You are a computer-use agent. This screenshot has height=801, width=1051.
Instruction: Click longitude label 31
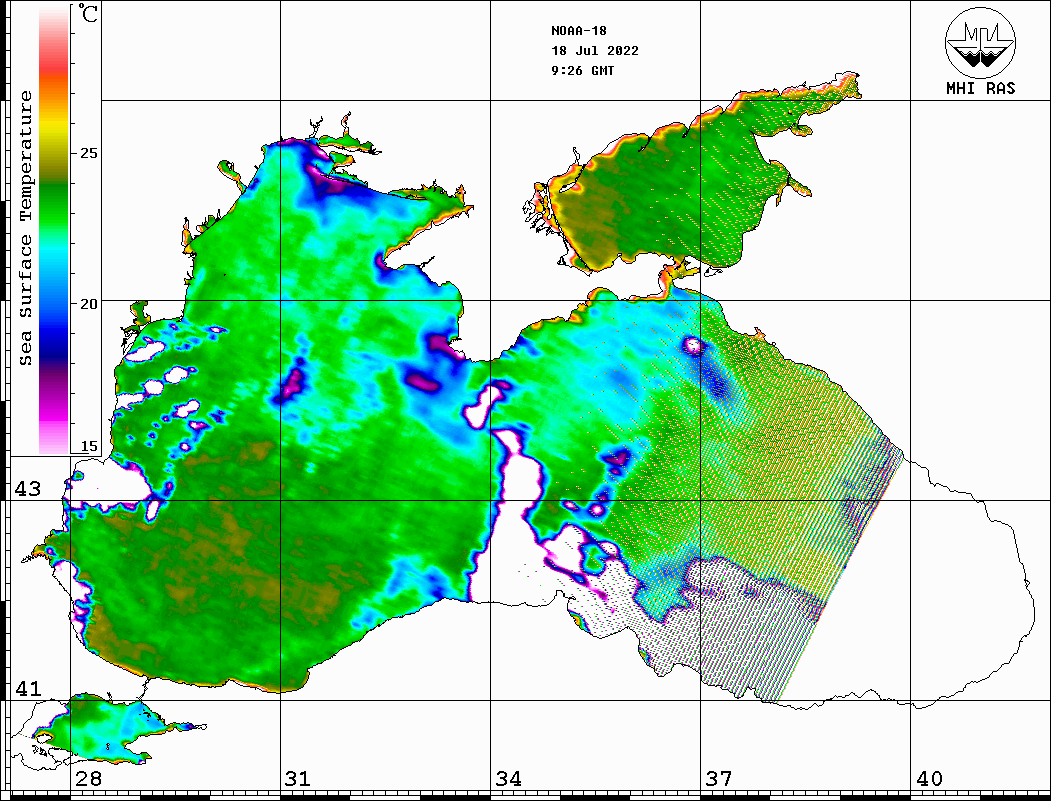click(298, 779)
